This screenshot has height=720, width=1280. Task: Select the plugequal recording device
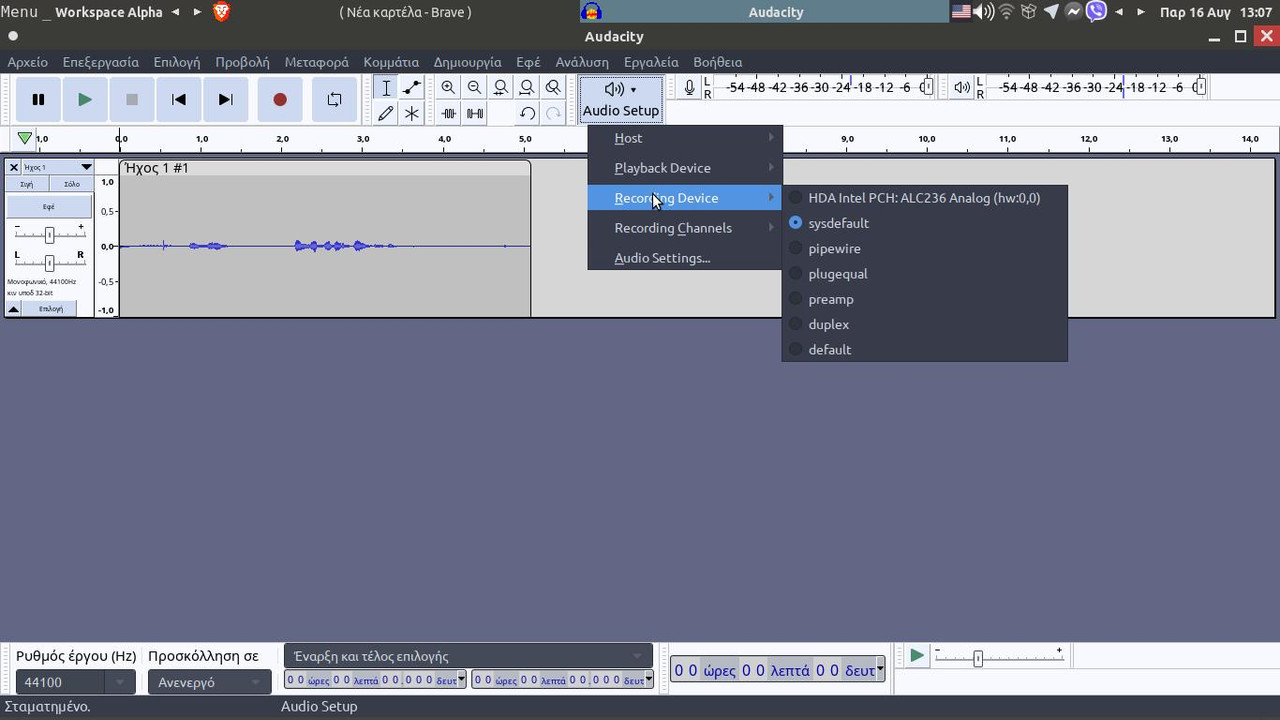point(924,274)
